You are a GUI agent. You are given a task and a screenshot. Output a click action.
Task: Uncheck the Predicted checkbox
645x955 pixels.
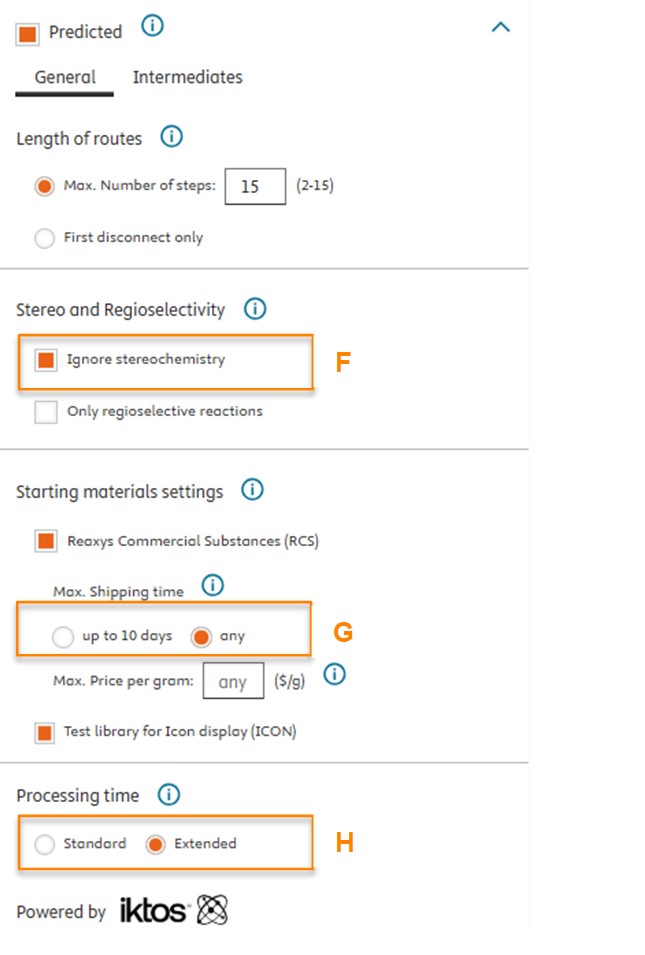[x=28, y=33]
